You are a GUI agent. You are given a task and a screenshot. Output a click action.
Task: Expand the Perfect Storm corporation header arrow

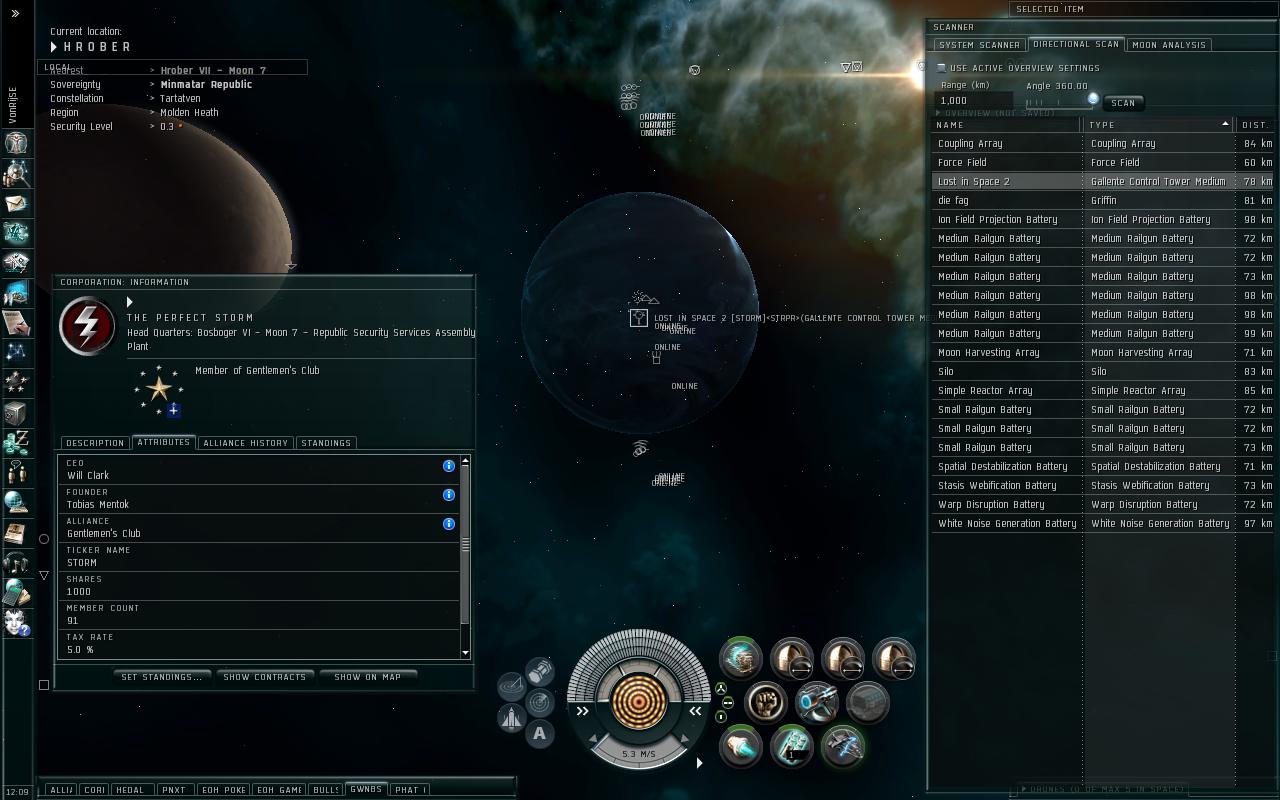(130, 302)
